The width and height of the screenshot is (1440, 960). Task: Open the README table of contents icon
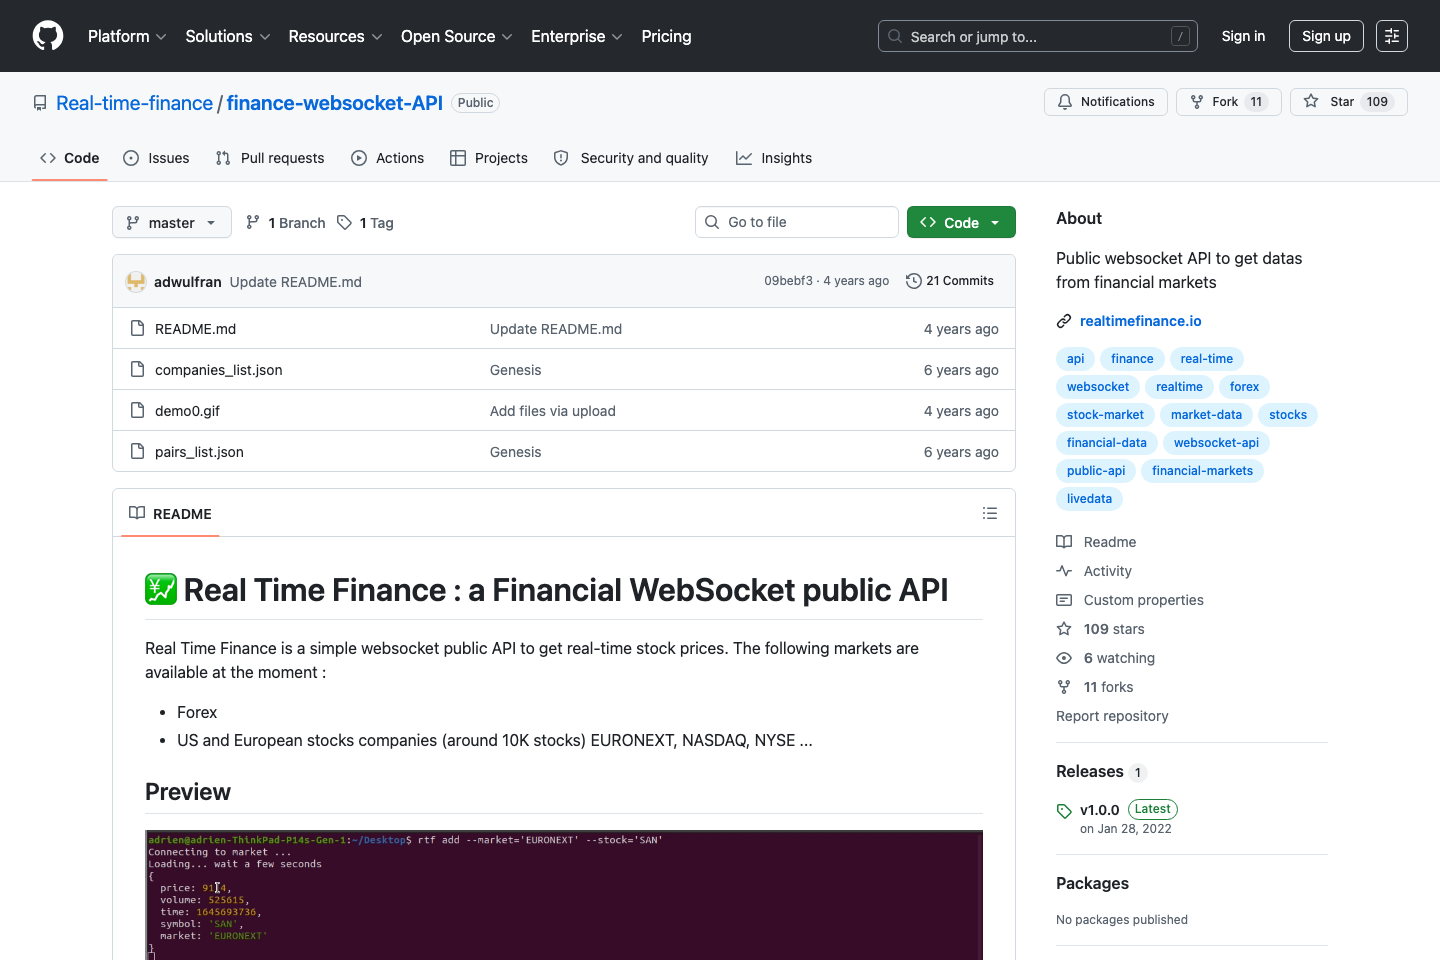coord(990,512)
